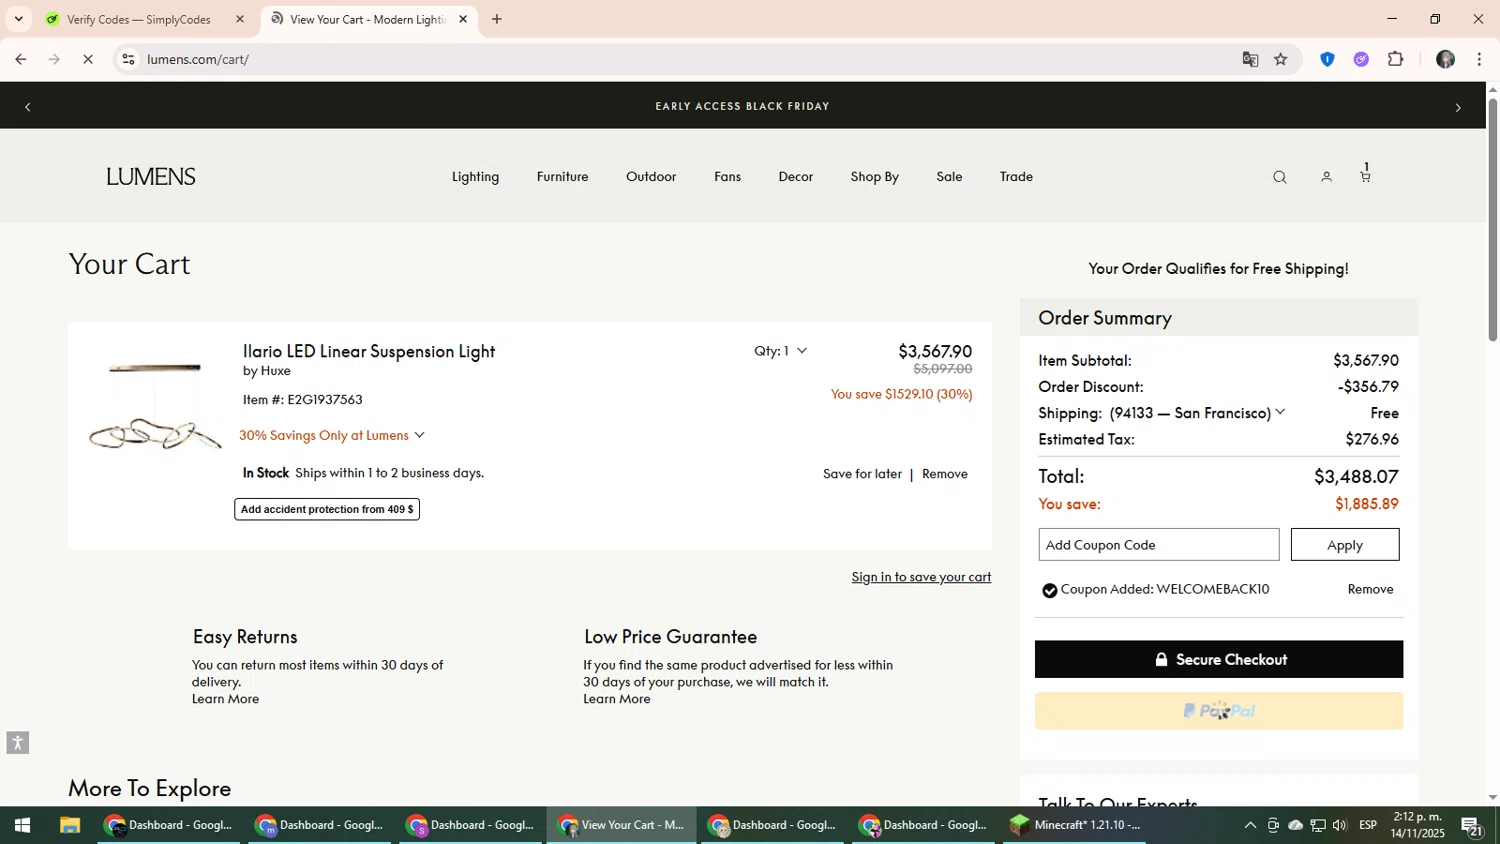Click the translate page icon in address bar
The height and width of the screenshot is (844, 1500).
(x=1250, y=59)
